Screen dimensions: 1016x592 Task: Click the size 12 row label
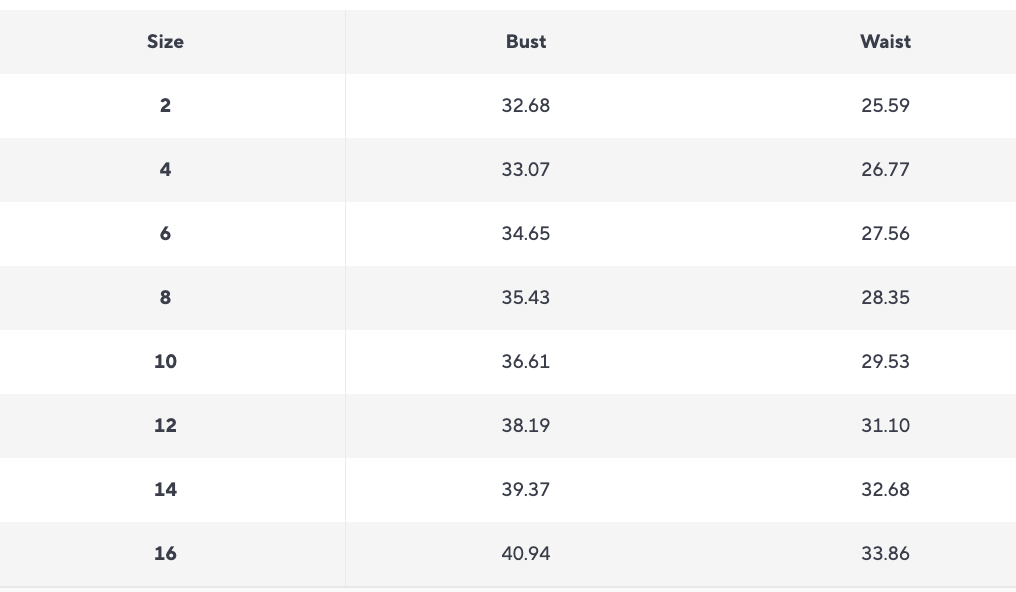coord(165,426)
